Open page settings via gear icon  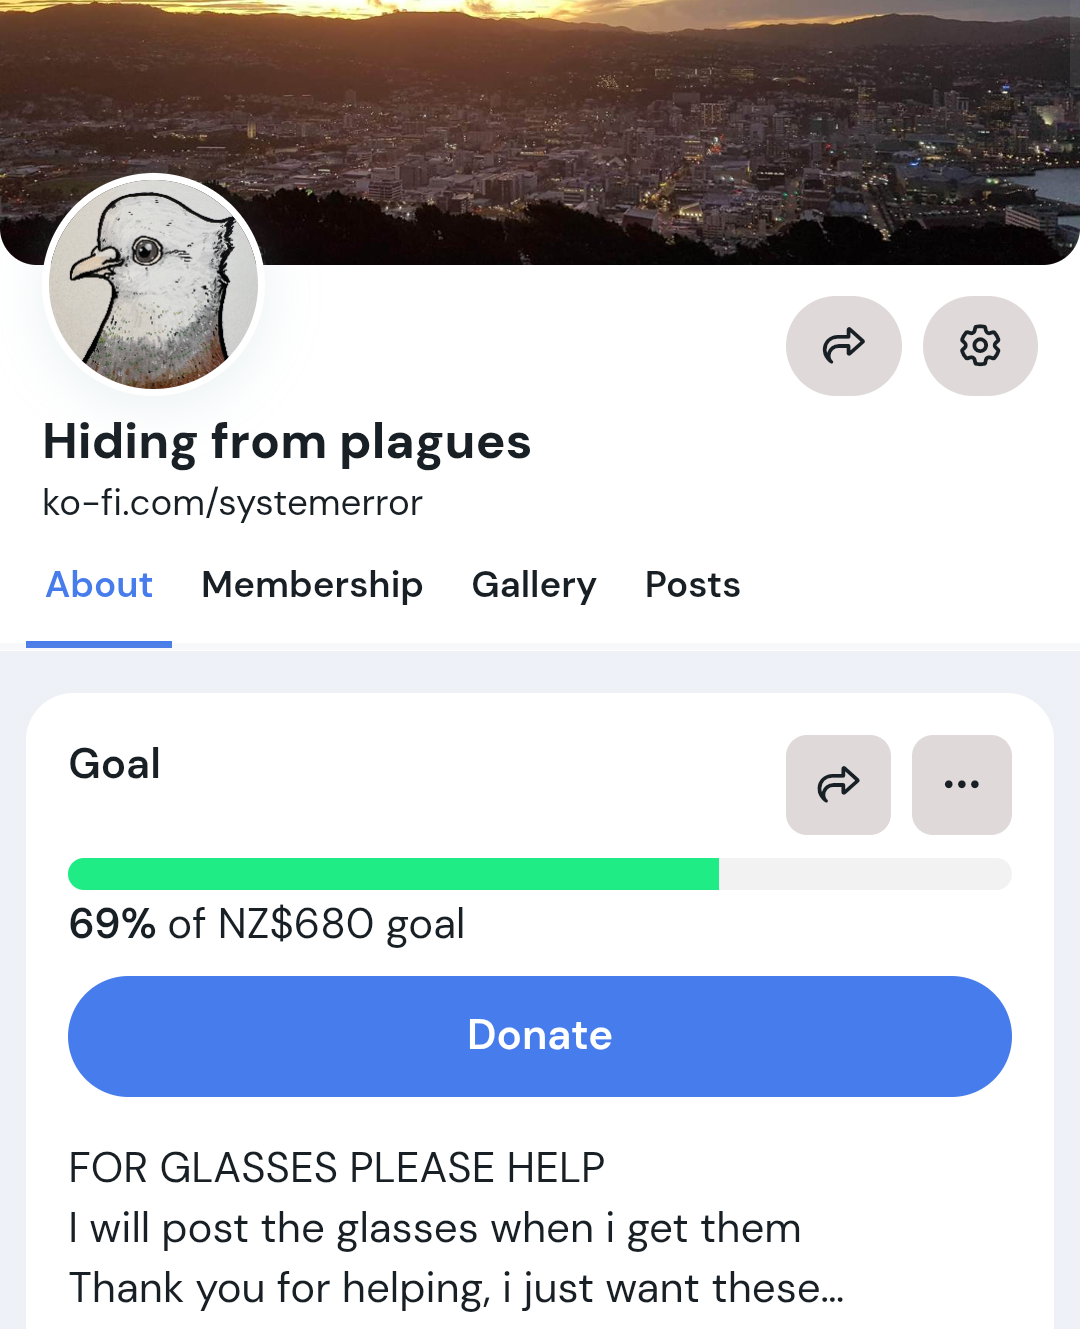coord(980,346)
